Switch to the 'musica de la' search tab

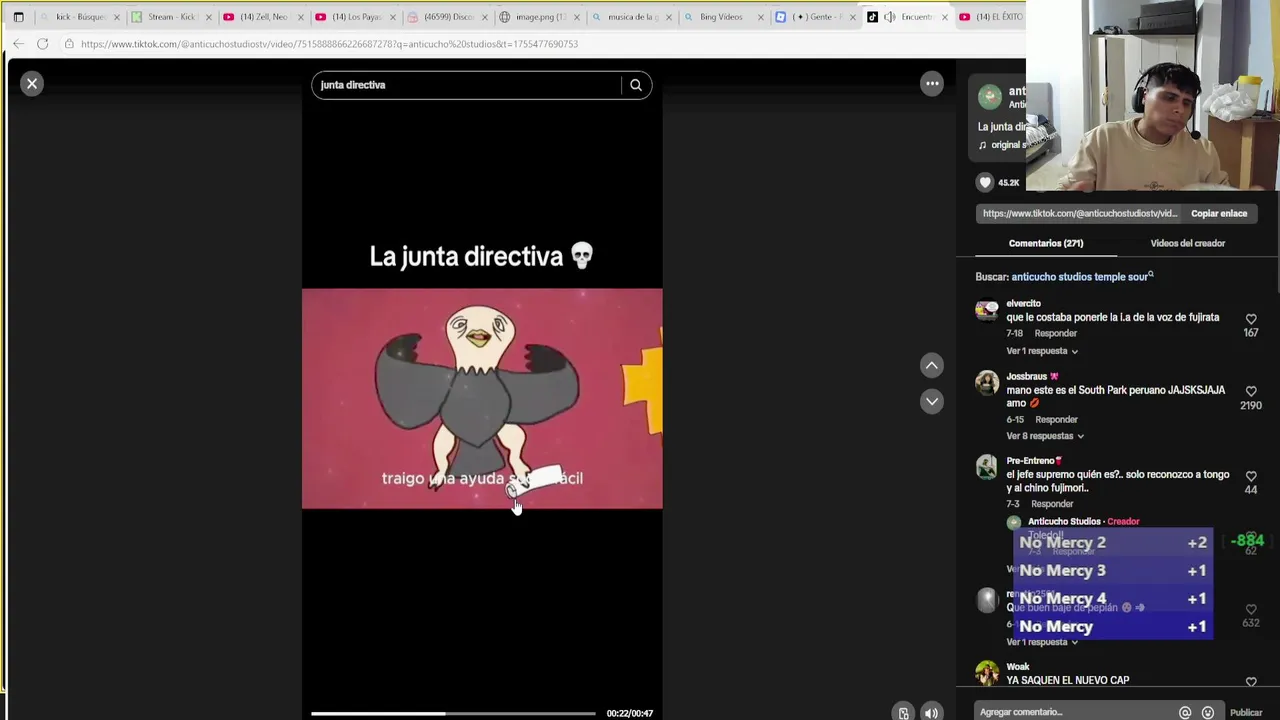(x=632, y=17)
